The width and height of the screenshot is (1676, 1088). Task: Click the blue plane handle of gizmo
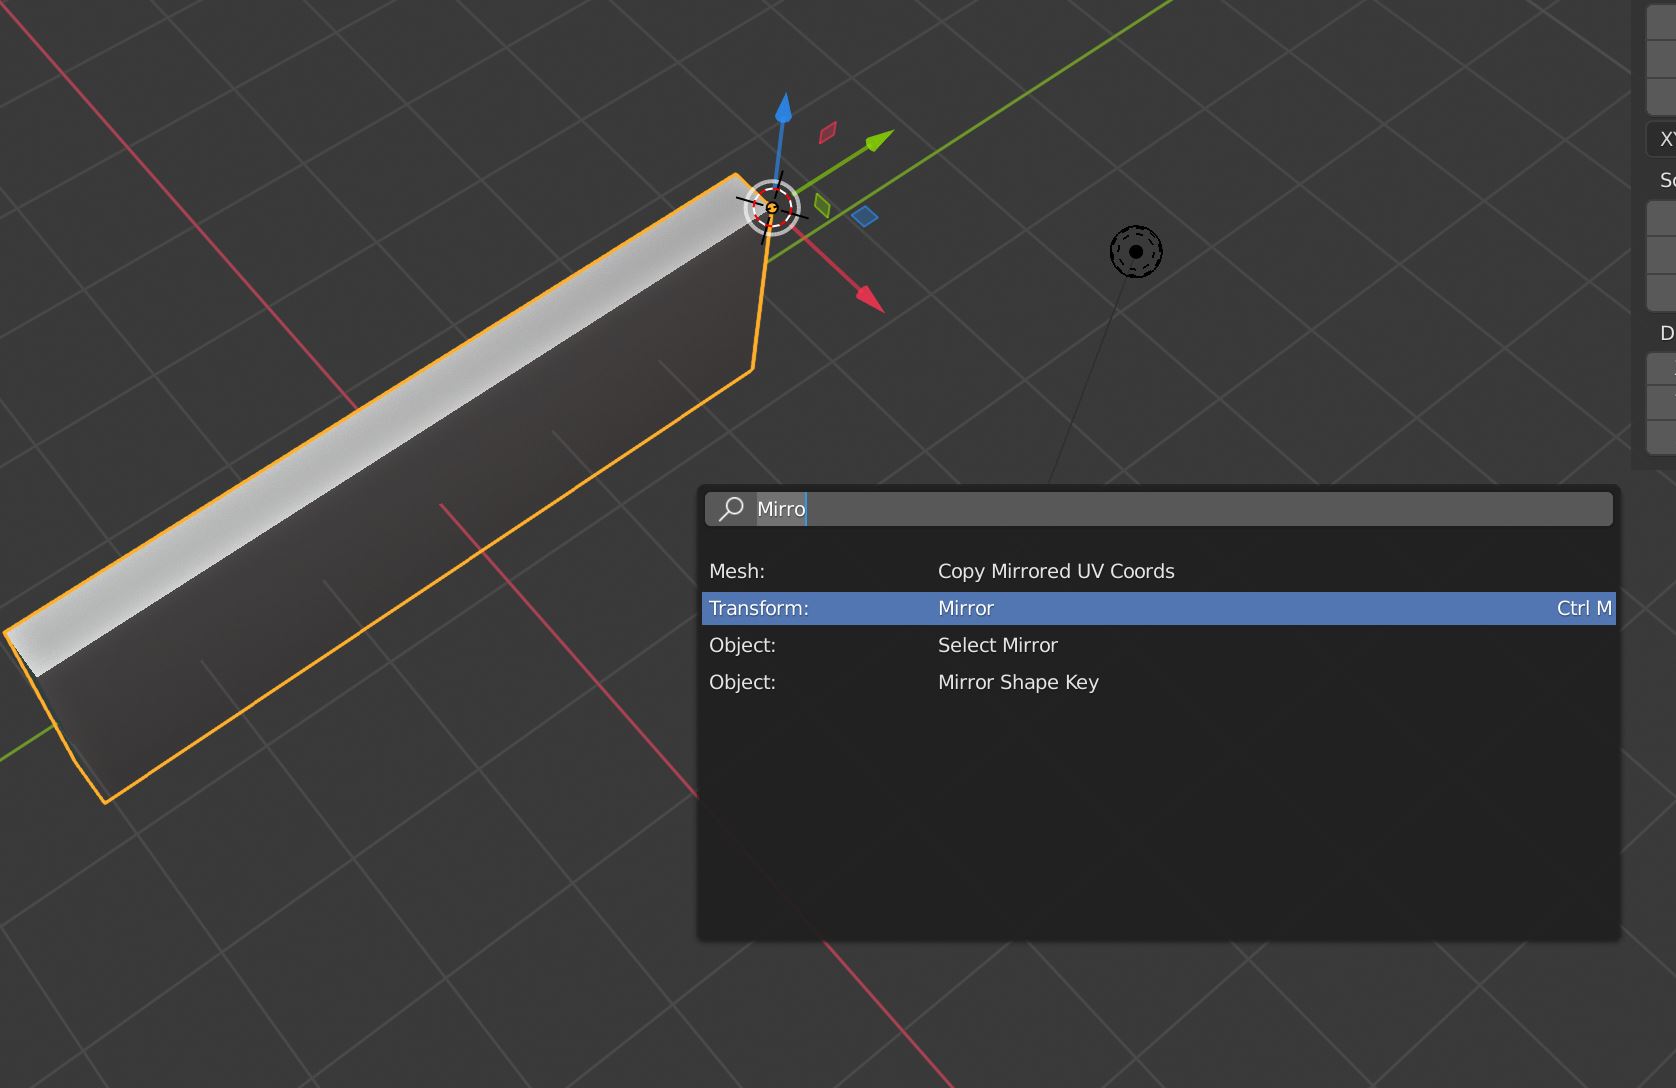point(864,216)
